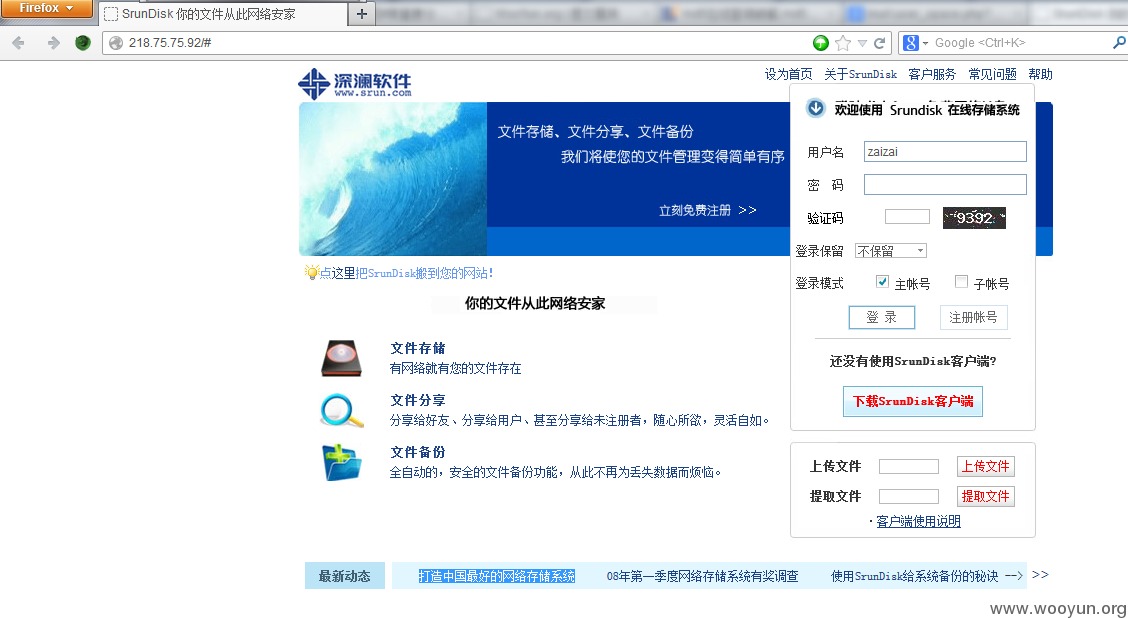The width and height of the screenshot is (1128, 618).
Task: Click the 文件备份 folder icon
Action: point(342,463)
